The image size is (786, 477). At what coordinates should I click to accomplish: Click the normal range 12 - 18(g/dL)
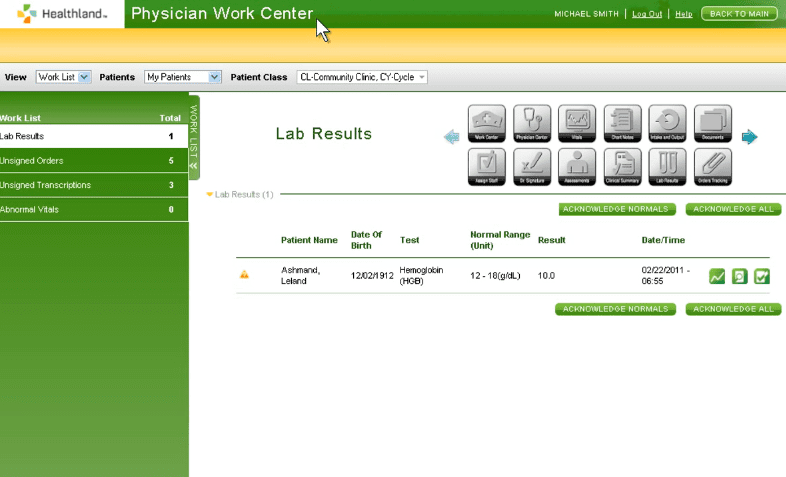495,276
